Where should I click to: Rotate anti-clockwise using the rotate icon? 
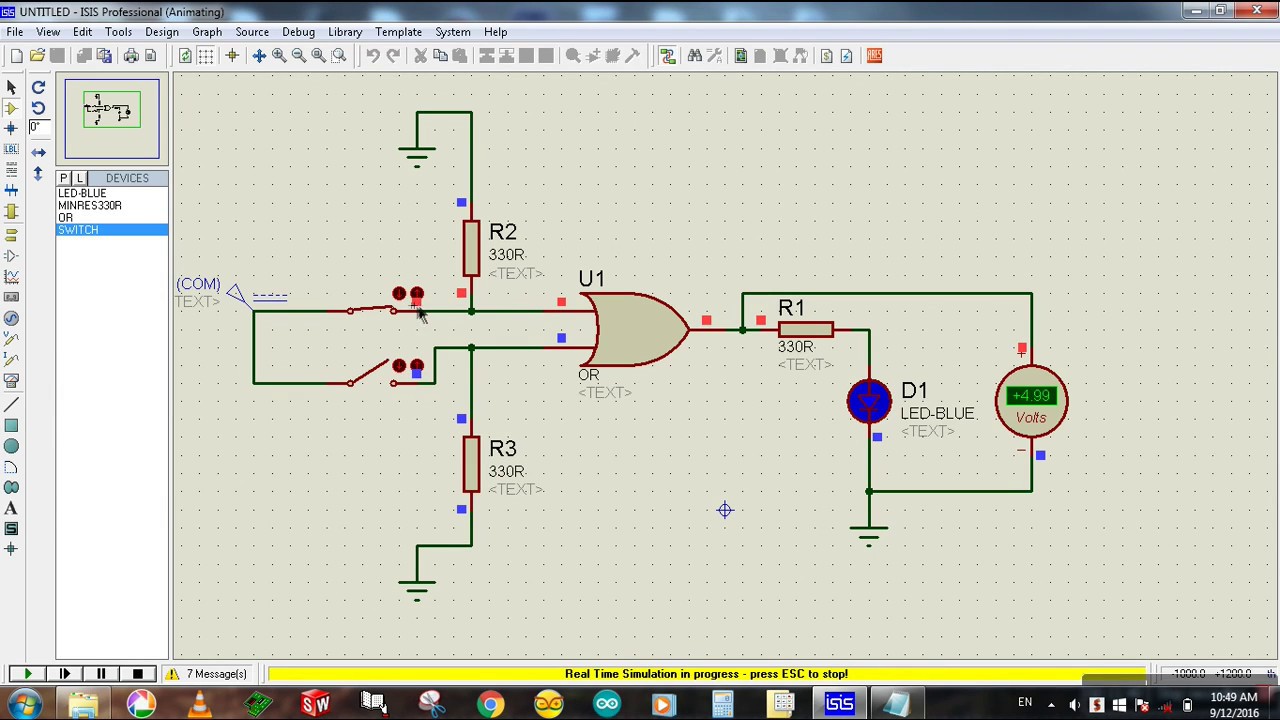[x=38, y=107]
